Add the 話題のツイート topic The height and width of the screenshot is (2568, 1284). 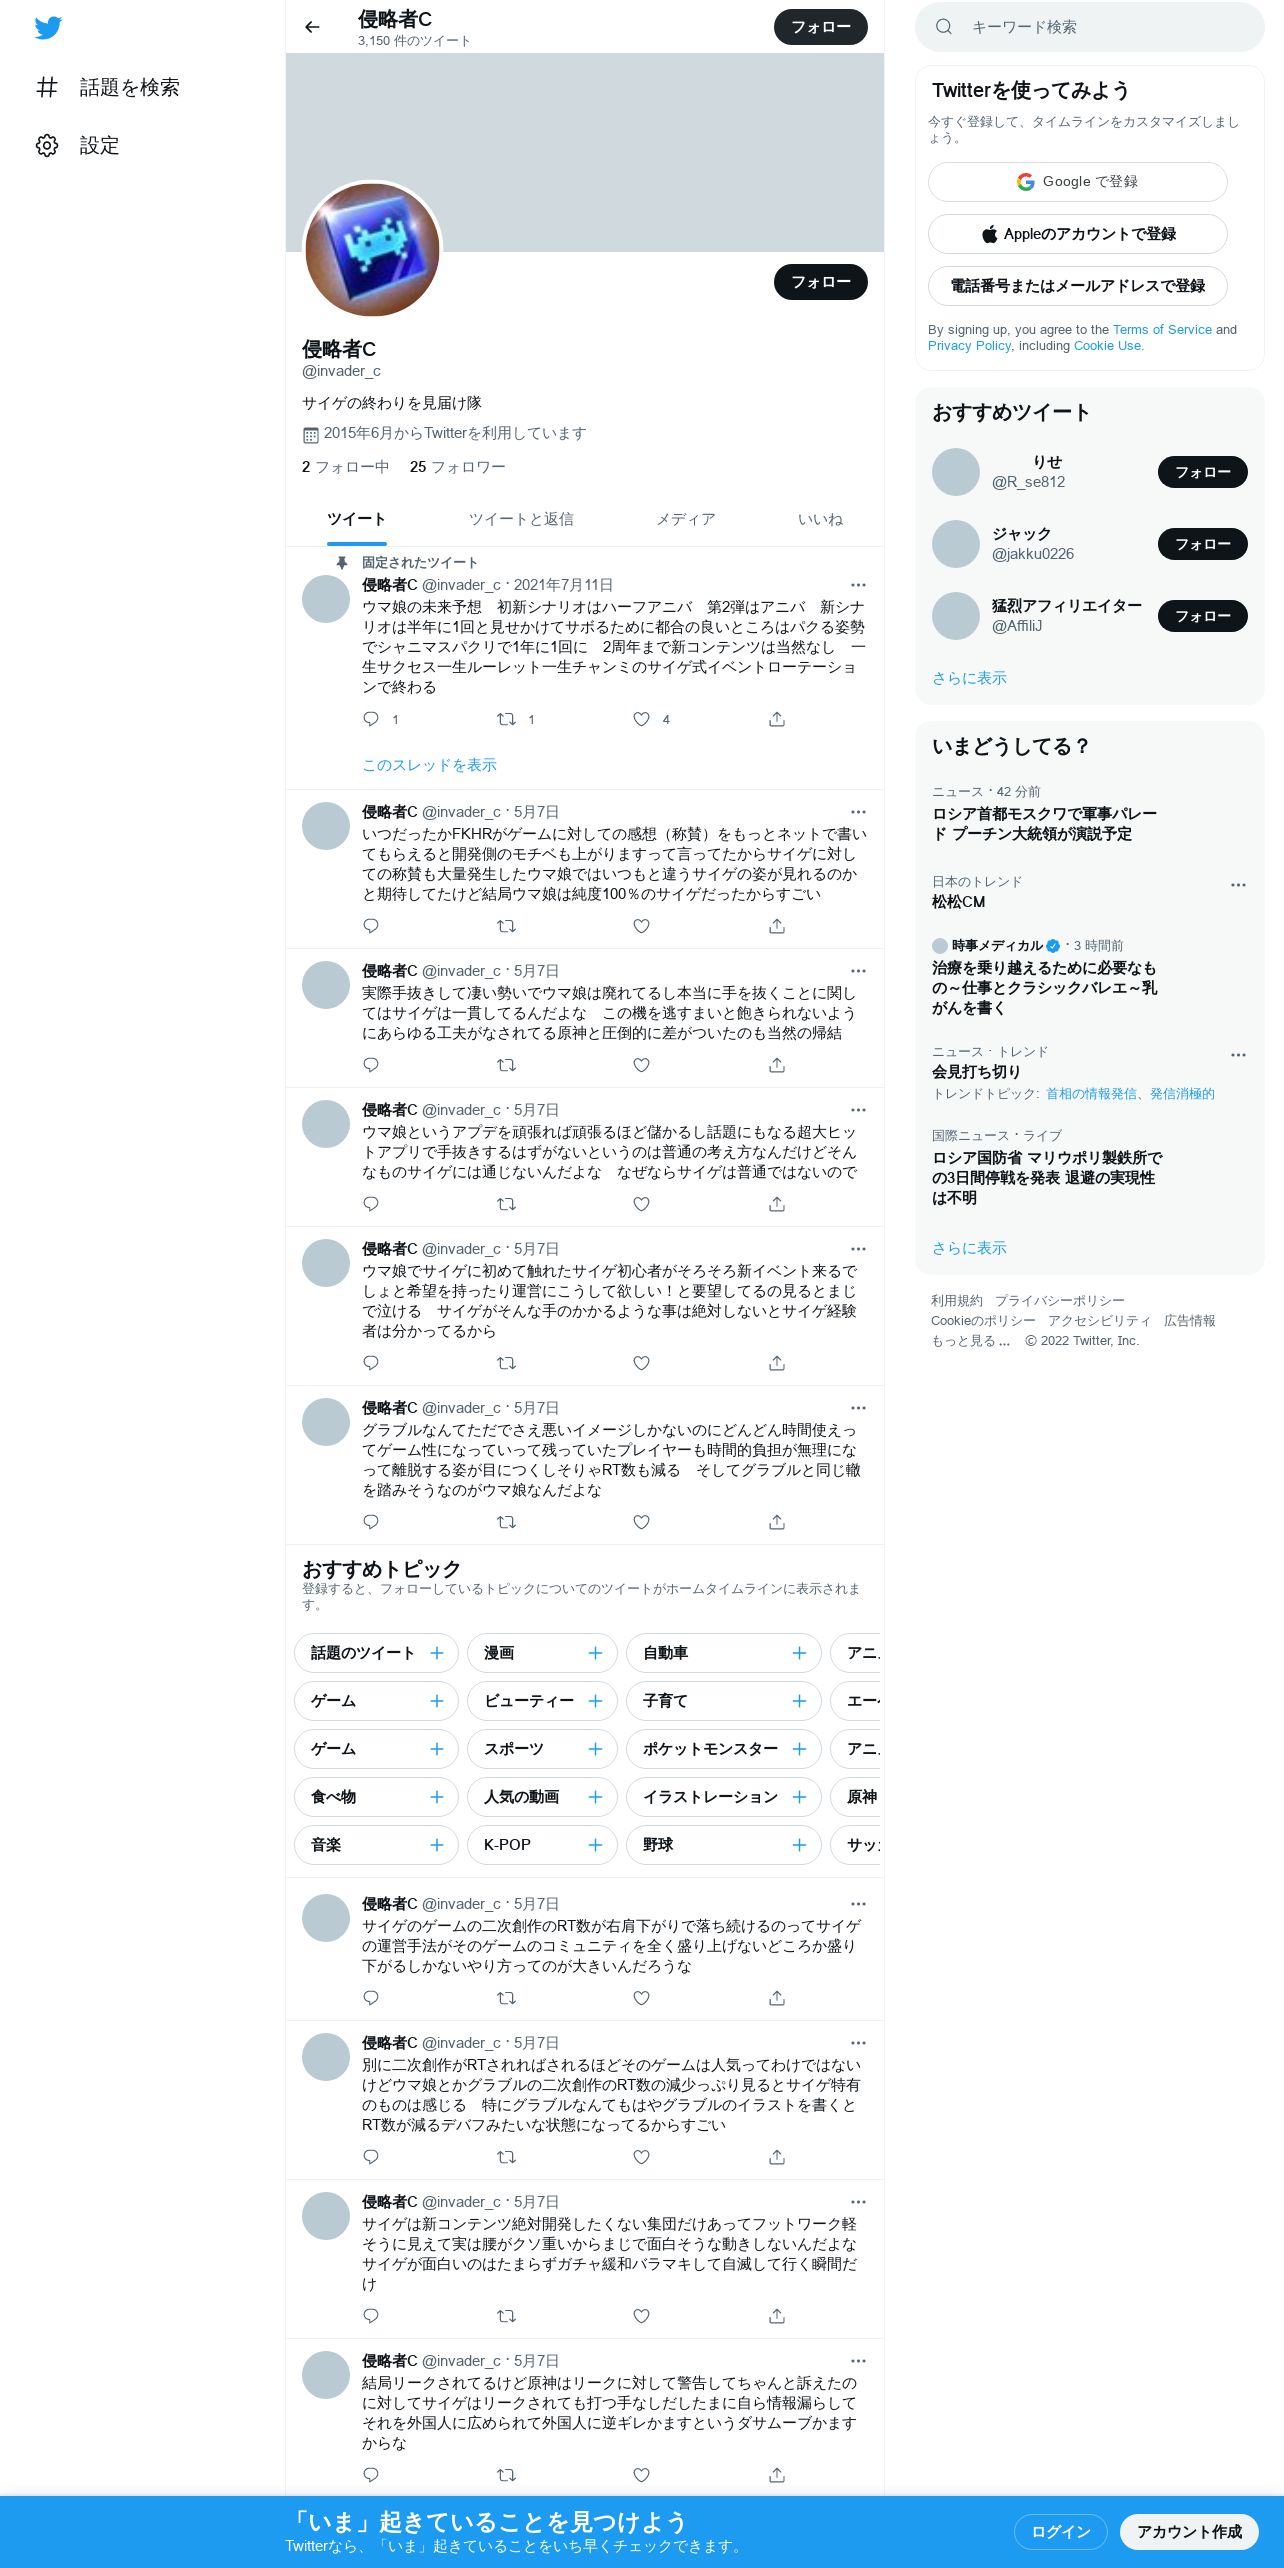coord(436,1653)
